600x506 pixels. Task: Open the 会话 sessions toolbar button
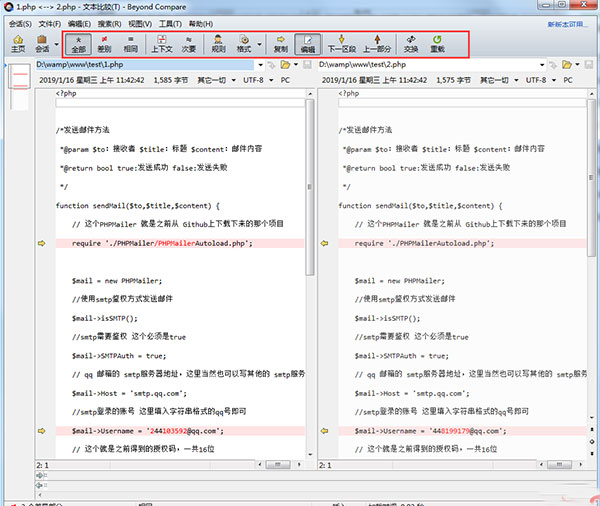click(x=42, y=44)
